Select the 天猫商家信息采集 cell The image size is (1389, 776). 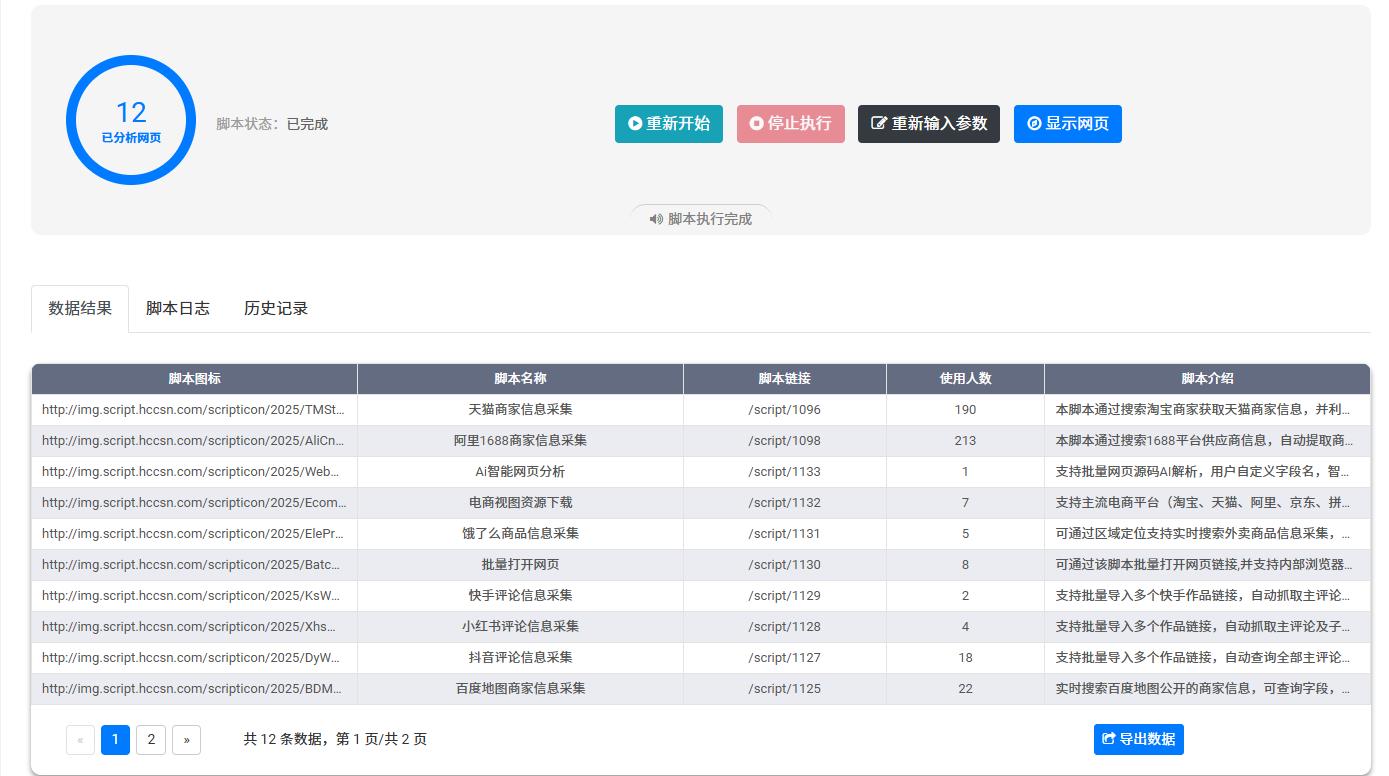point(520,410)
